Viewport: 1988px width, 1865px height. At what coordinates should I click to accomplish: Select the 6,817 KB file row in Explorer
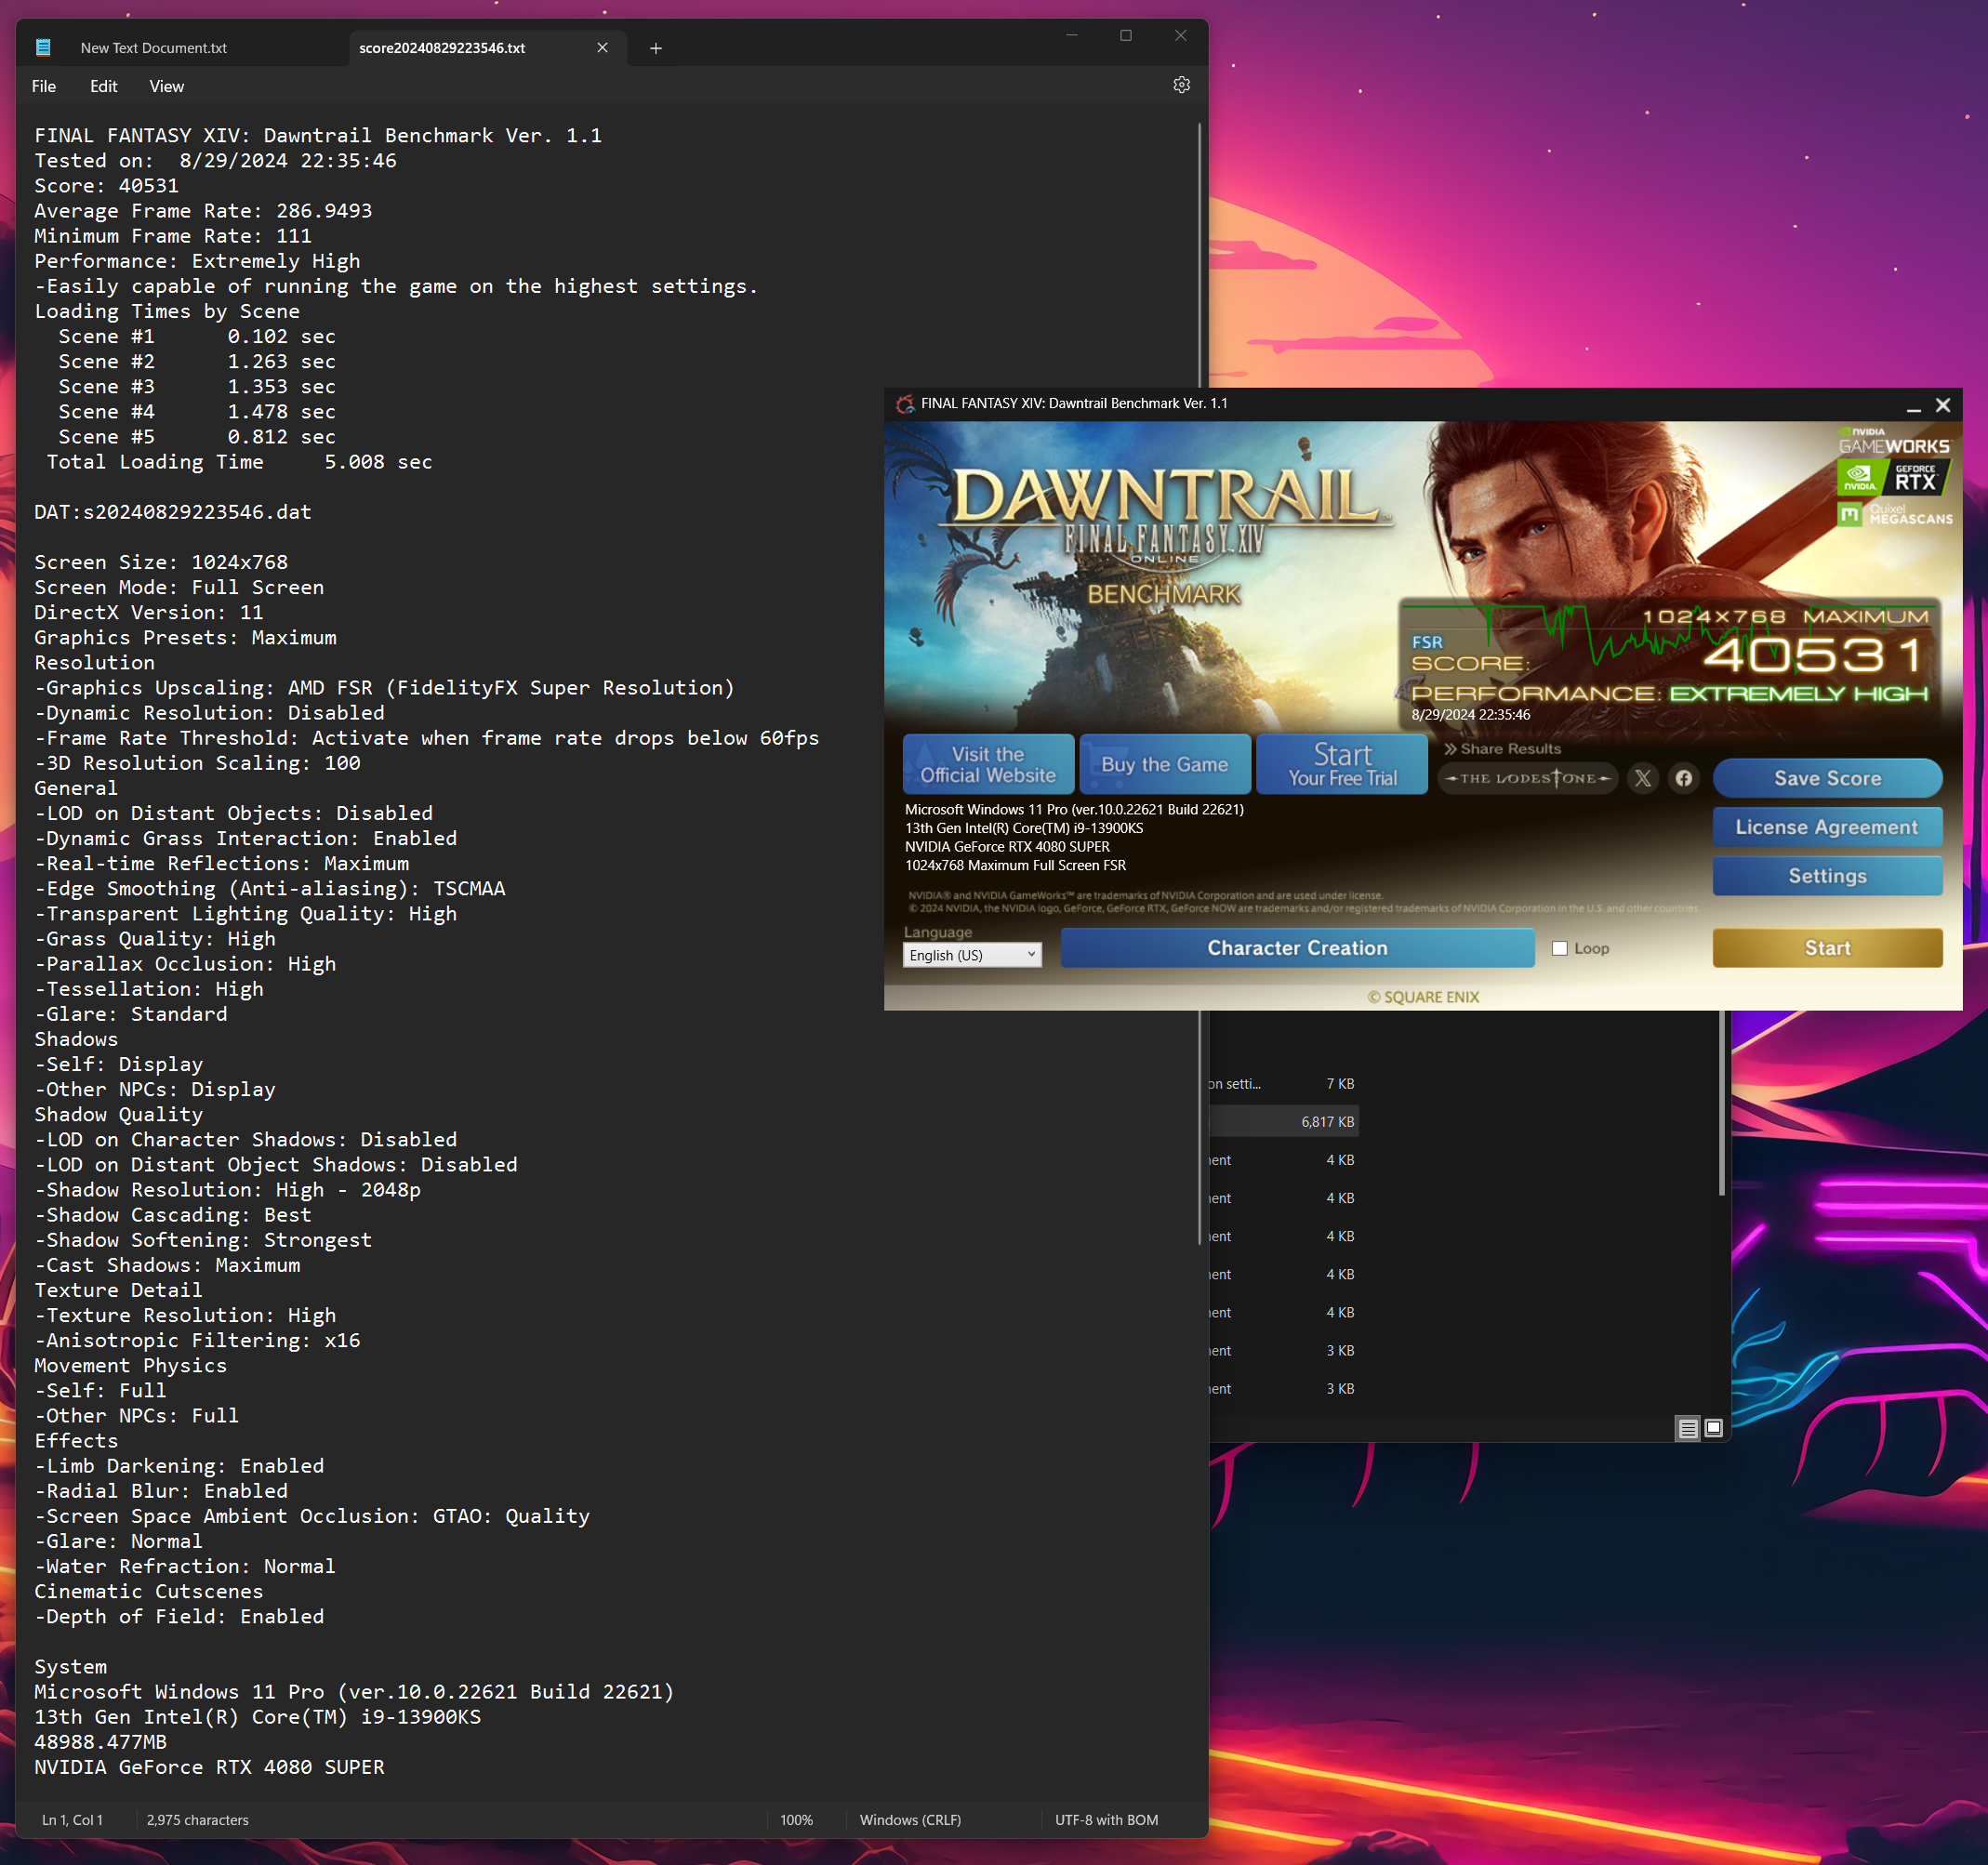[x=1284, y=1122]
